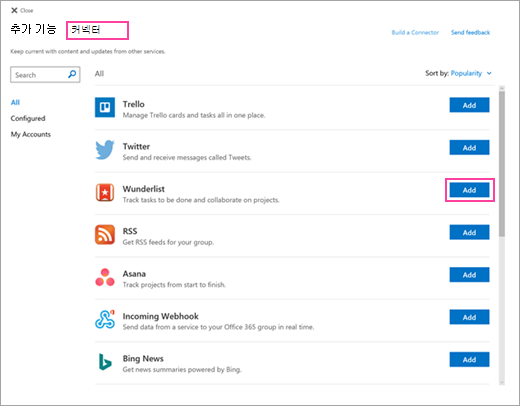Select the Configured category
Screen dimensions: 520x406
pyautogui.click(x=28, y=118)
